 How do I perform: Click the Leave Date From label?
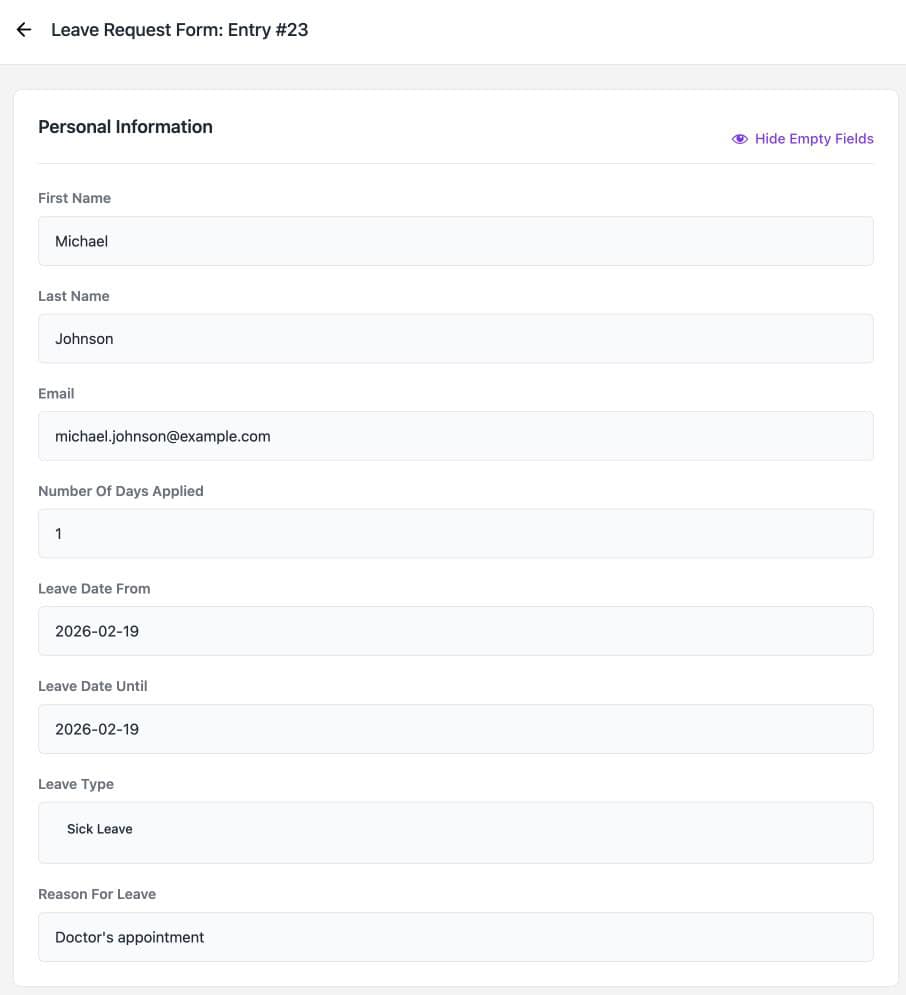coord(94,589)
